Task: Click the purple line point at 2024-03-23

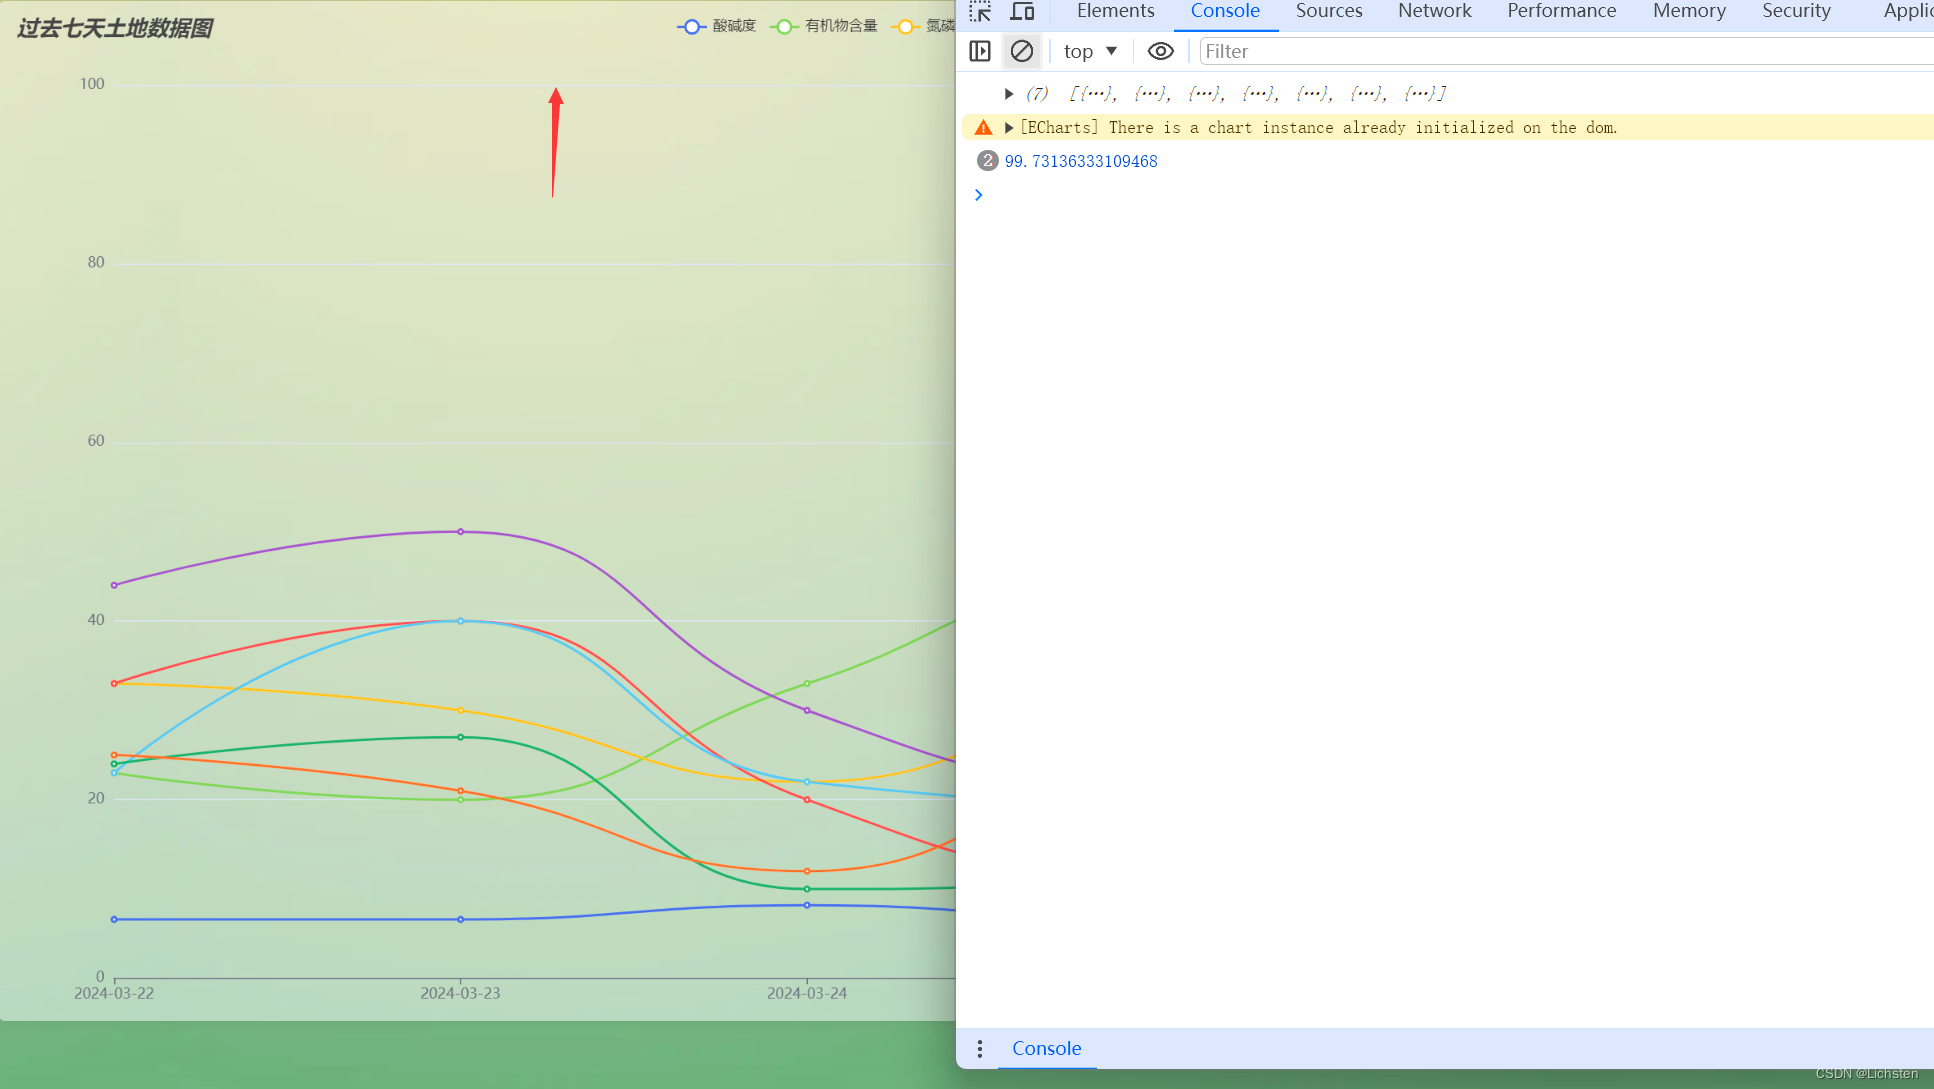Action: (x=460, y=532)
